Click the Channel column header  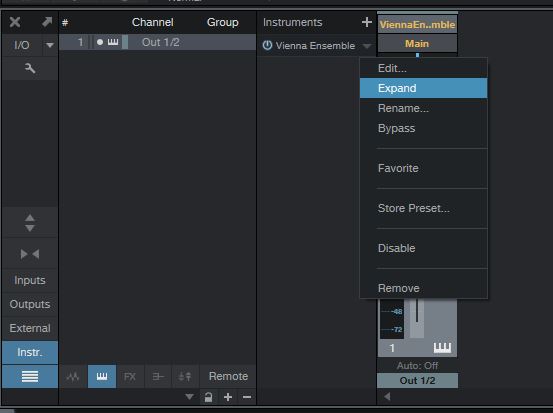click(153, 22)
